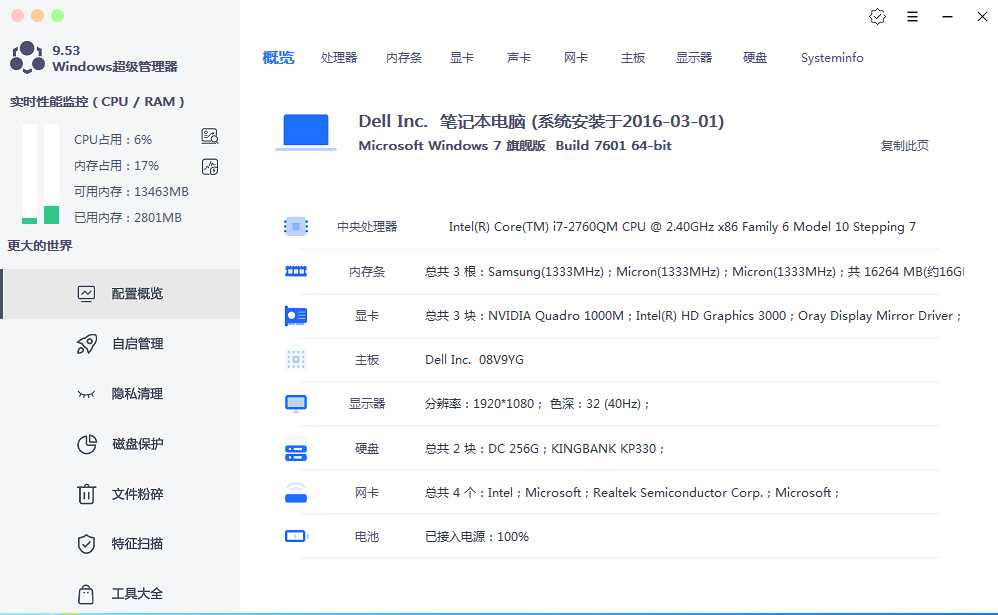This screenshot has width=998, height=615.
Task: Open the hamburger menu icon
Action: tap(912, 17)
